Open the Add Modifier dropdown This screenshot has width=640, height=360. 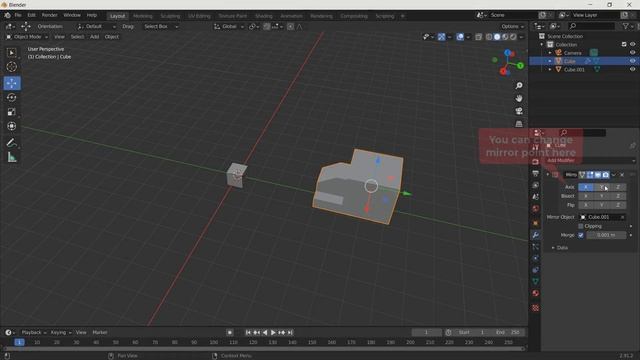coord(590,160)
